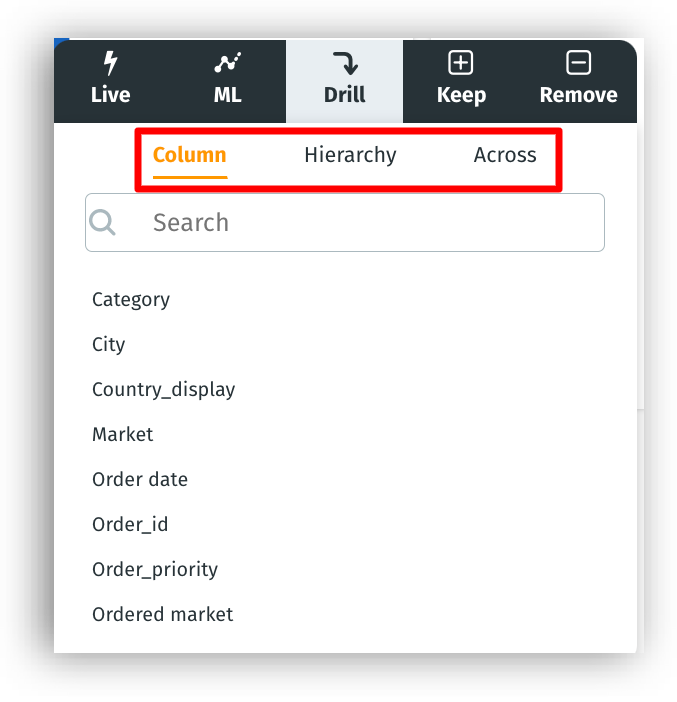Select the Order_id column
The image size is (677, 702).
coord(130,525)
